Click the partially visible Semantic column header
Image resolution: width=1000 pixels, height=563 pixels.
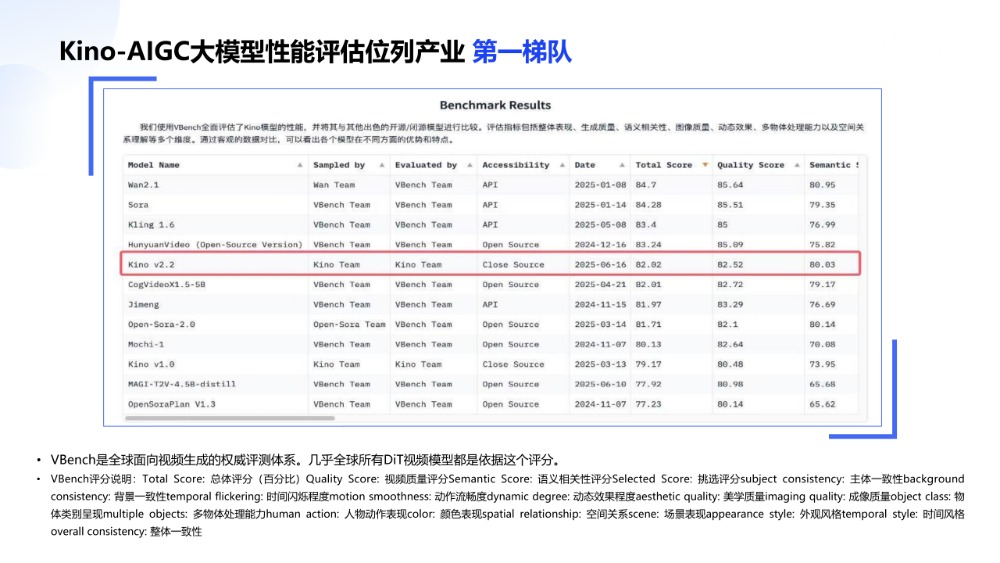pyautogui.click(x=834, y=165)
